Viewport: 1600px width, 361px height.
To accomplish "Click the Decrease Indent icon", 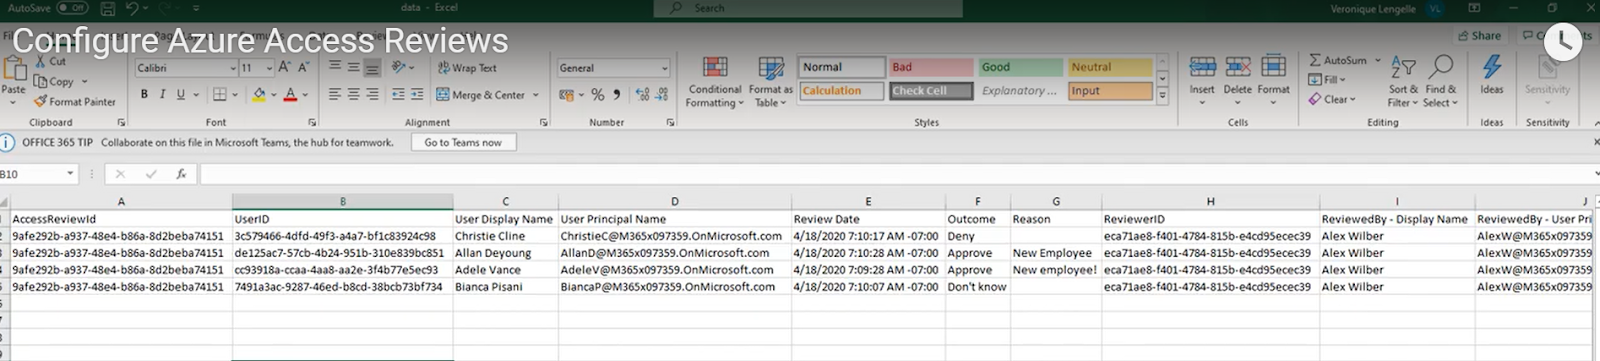I will coord(399,94).
